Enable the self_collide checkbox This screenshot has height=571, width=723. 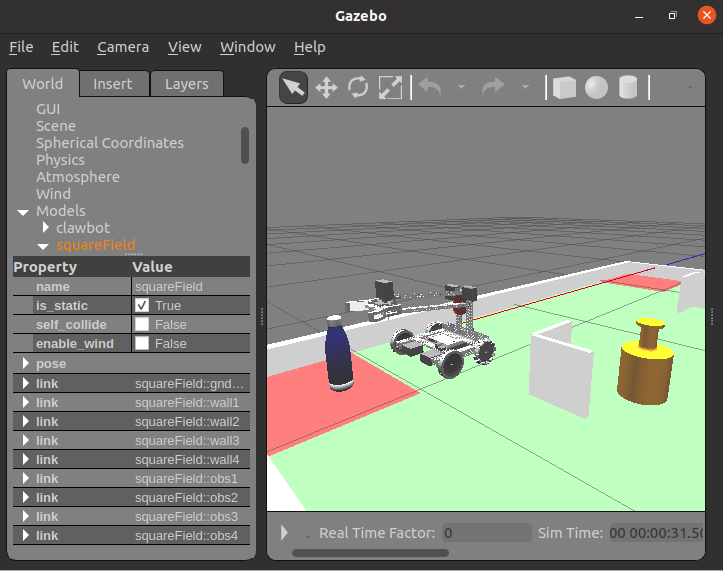tap(142, 325)
